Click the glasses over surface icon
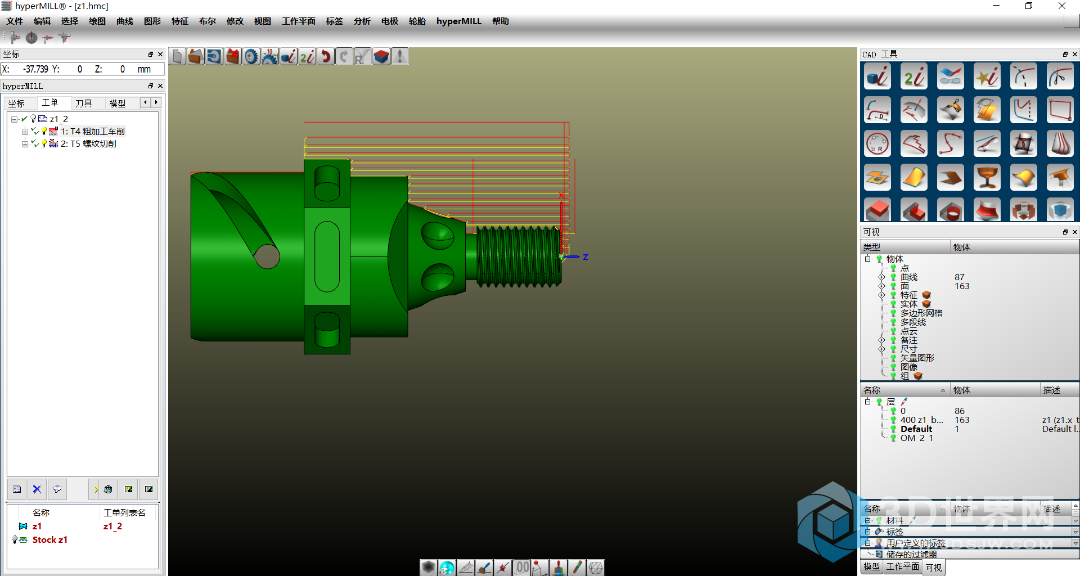The height and width of the screenshot is (576, 1080). pyautogui.click(x=951, y=76)
